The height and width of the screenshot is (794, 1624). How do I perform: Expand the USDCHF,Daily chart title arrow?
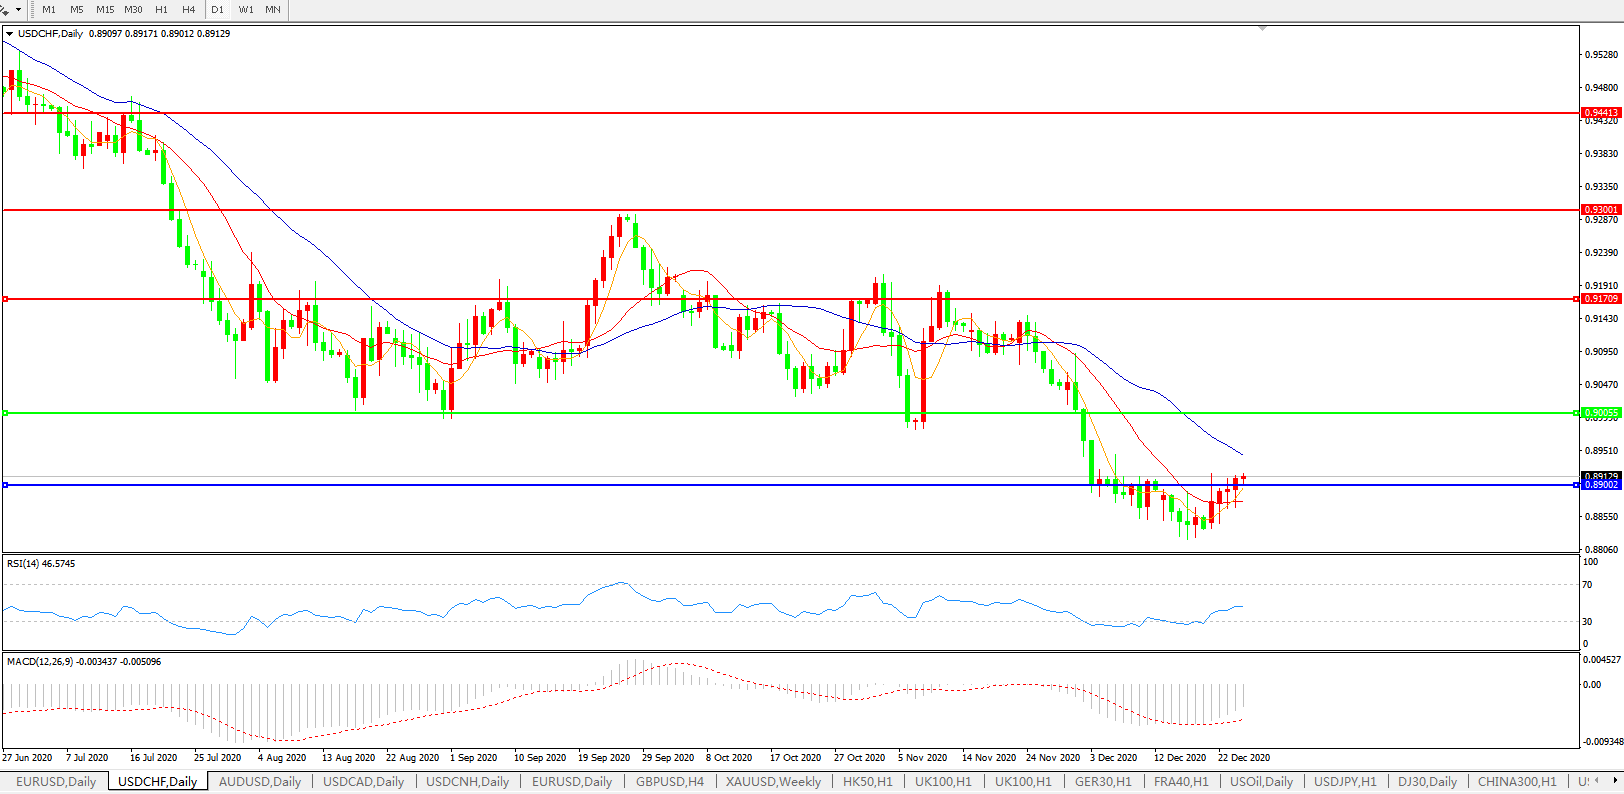(x=10, y=34)
